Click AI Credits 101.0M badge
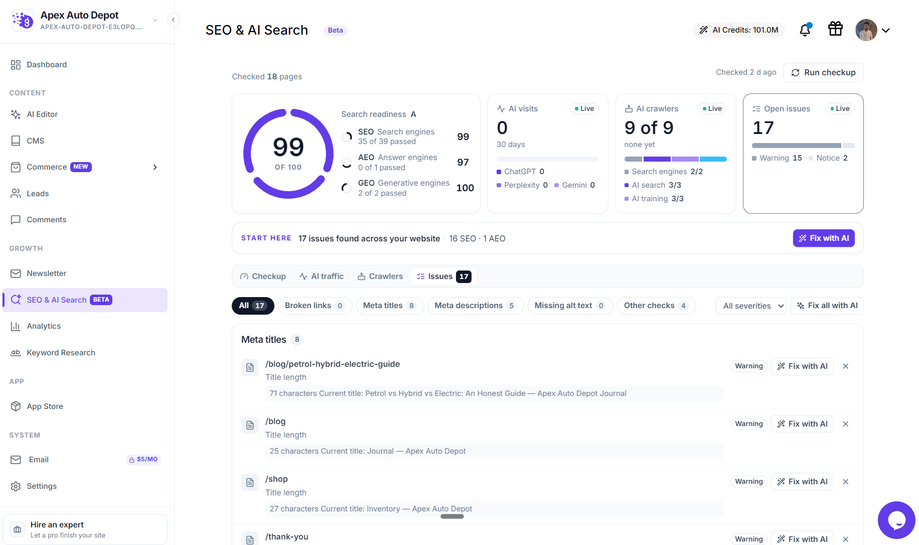Screen dimensions: 919x545 739,30
